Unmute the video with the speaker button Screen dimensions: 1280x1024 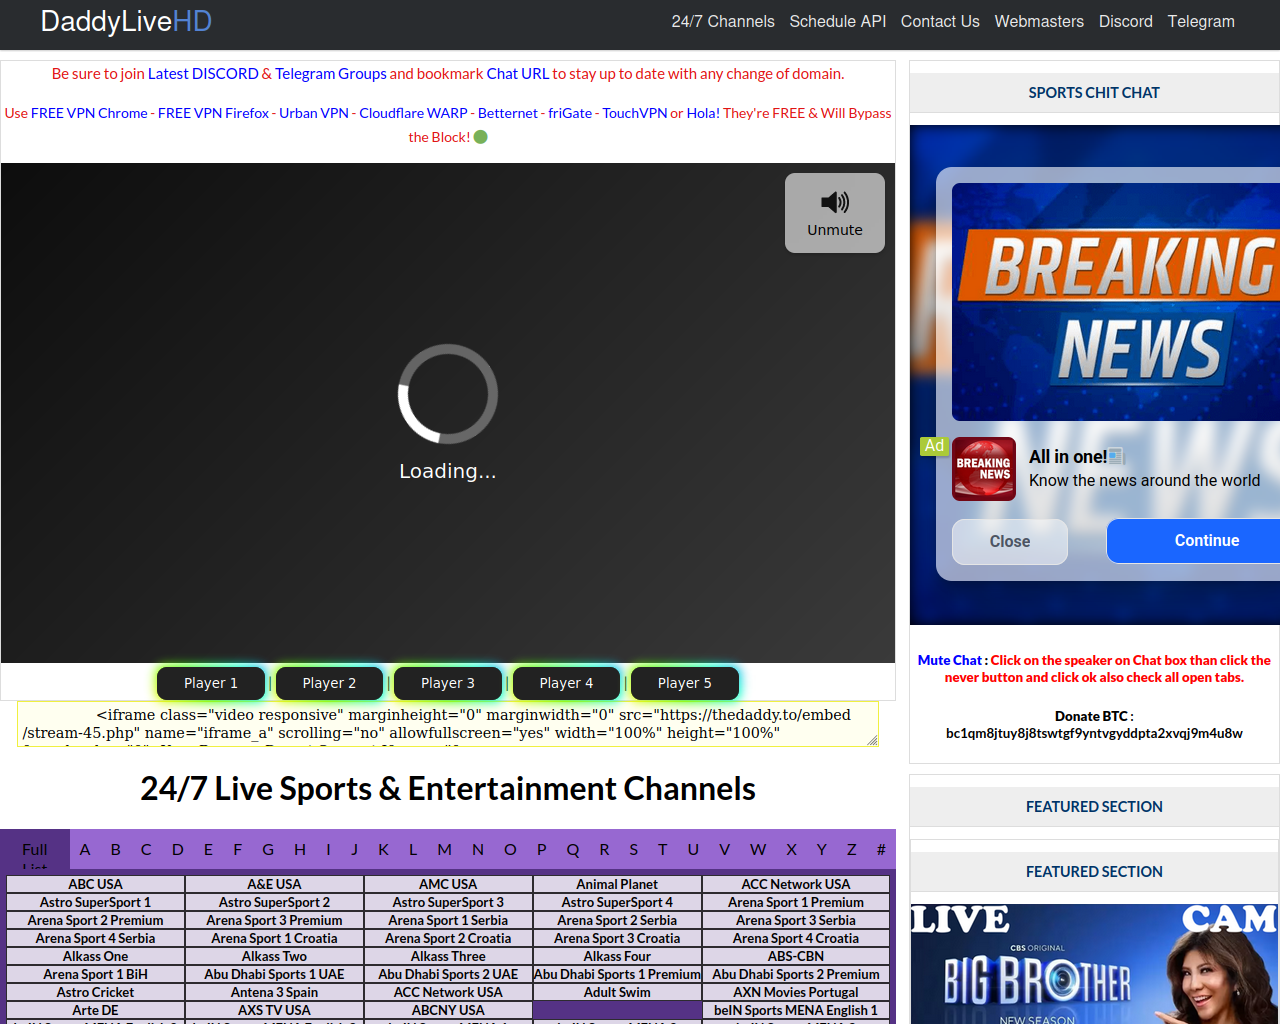pyautogui.click(x=835, y=213)
